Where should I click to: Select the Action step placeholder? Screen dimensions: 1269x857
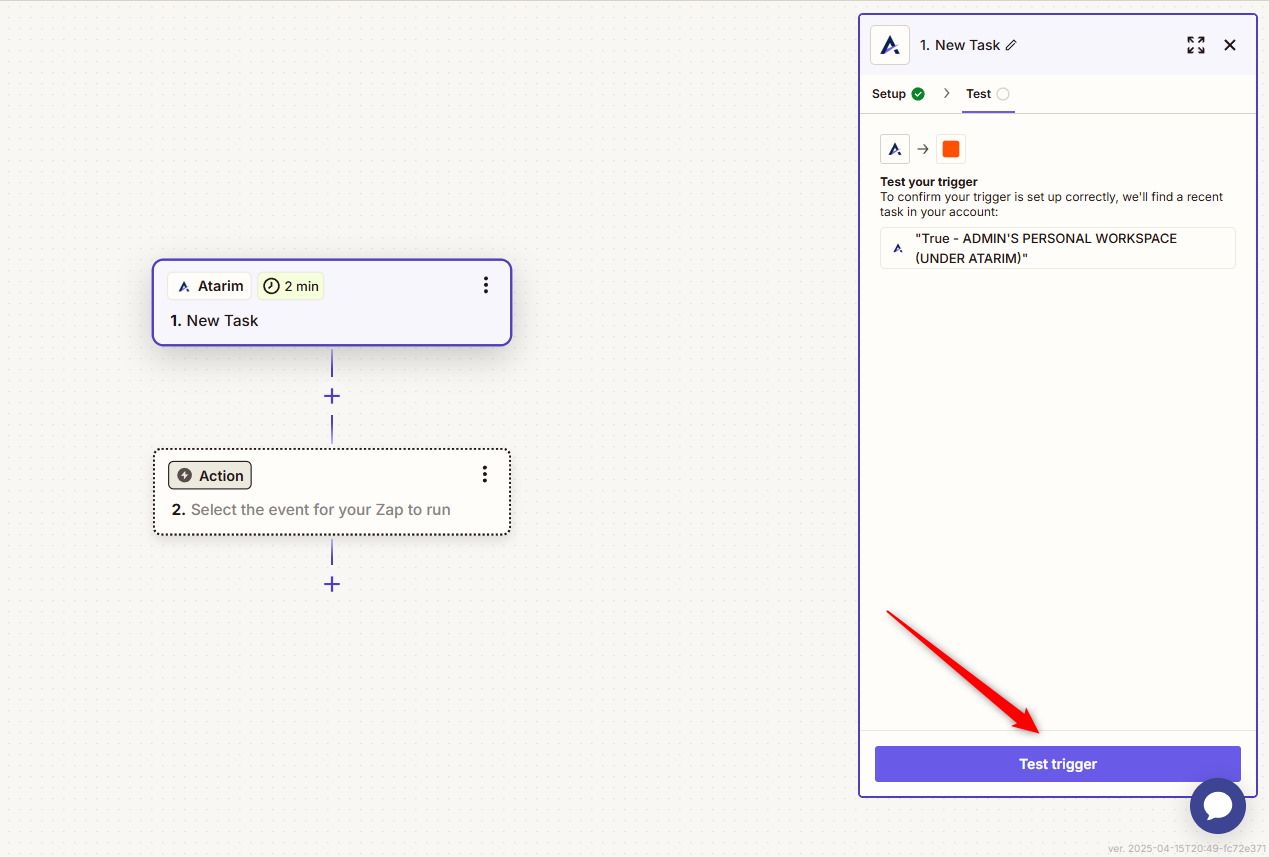click(x=320, y=510)
